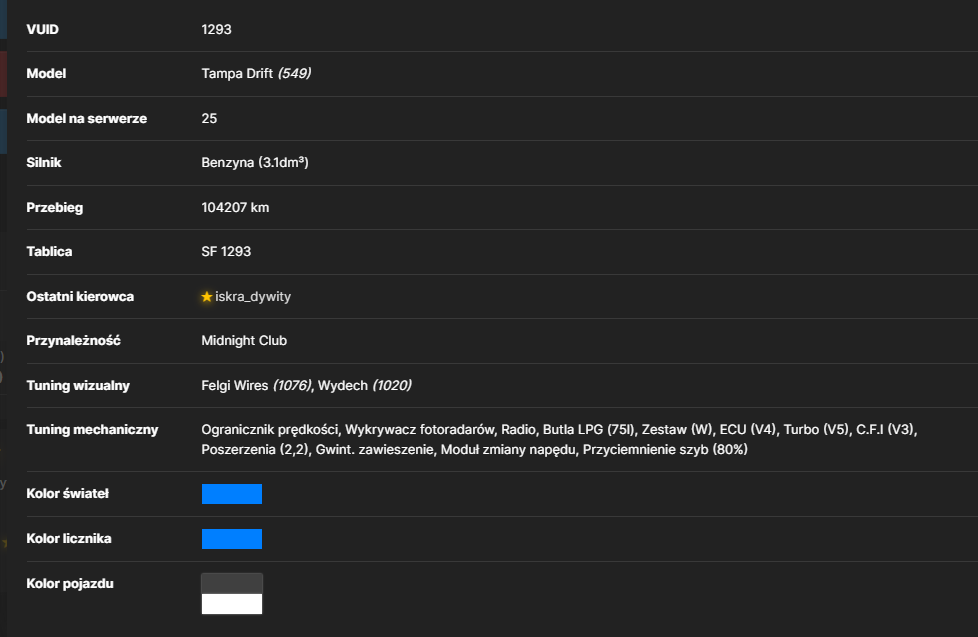Click the Model na serwerze label

point(87,119)
